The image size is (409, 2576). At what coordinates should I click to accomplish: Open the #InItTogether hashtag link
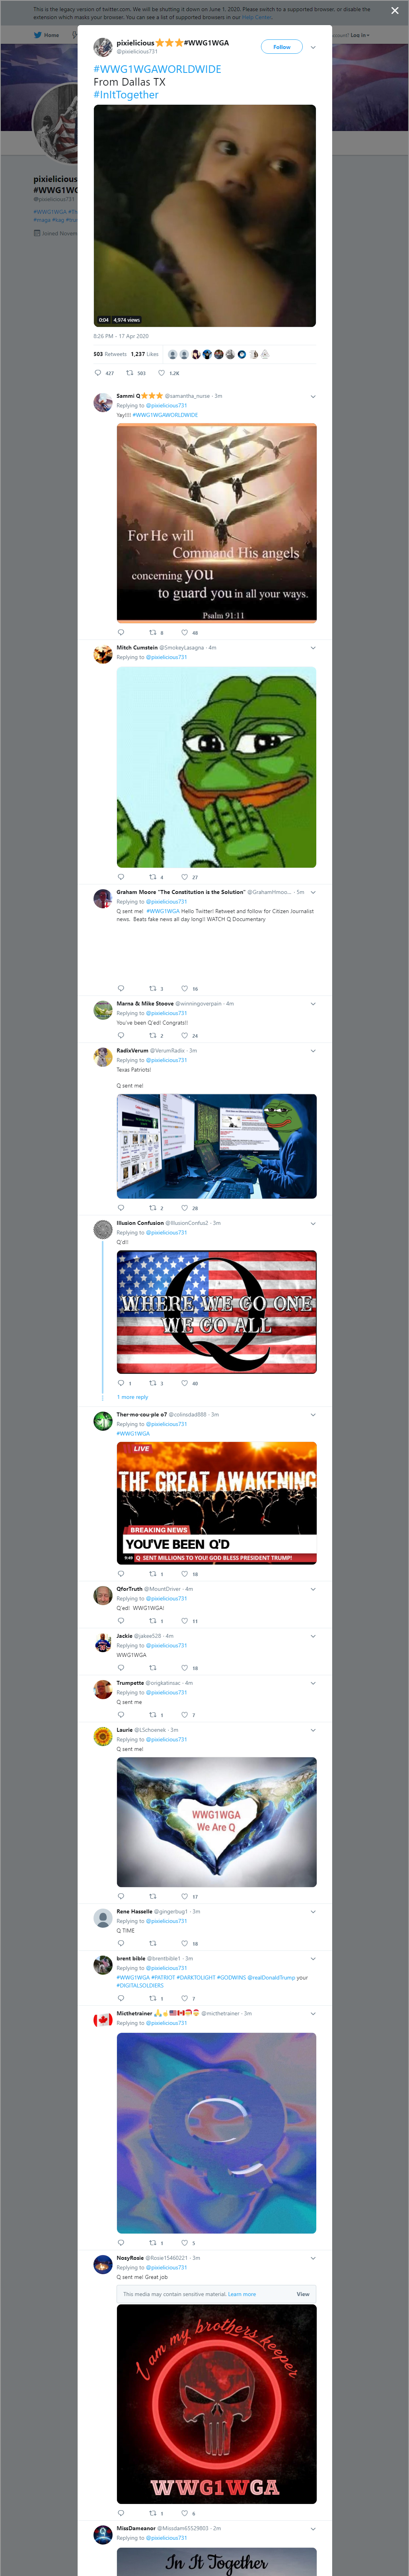point(126,95)
